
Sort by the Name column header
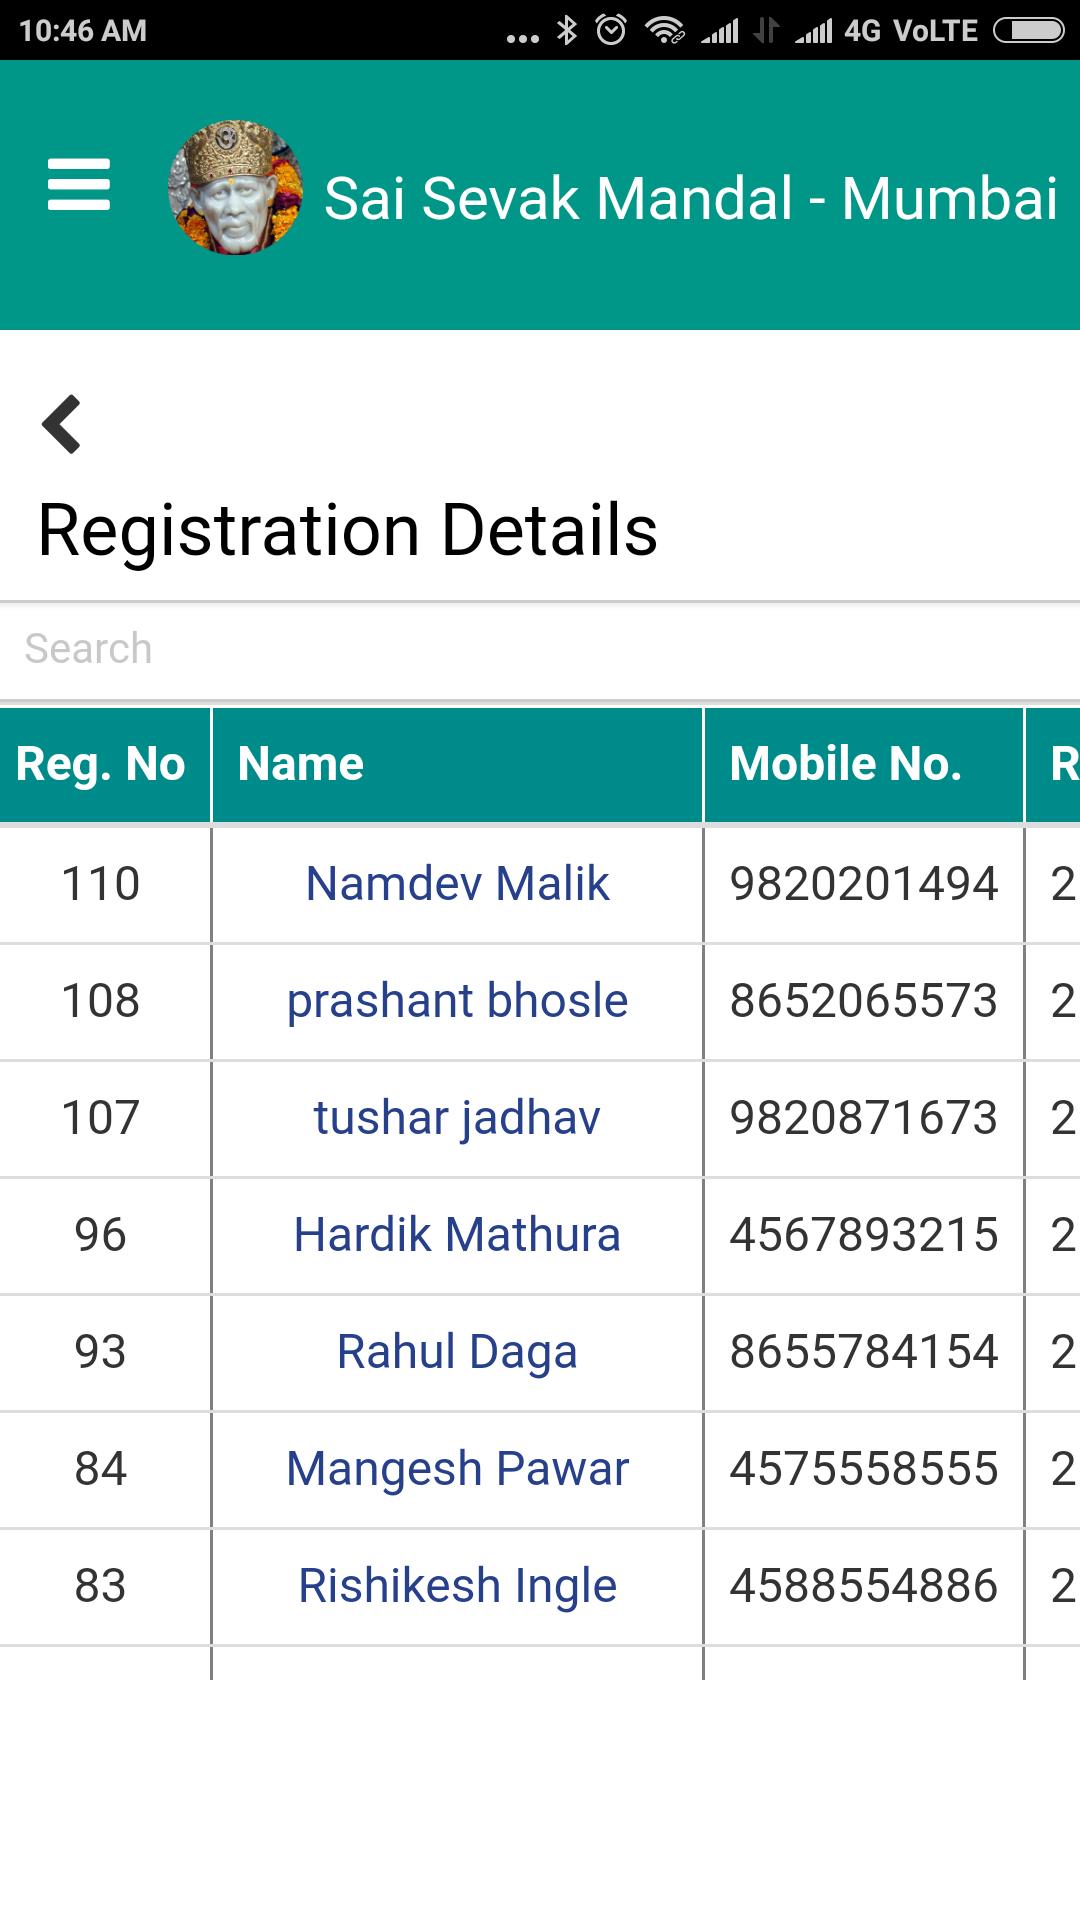point(301,764)
